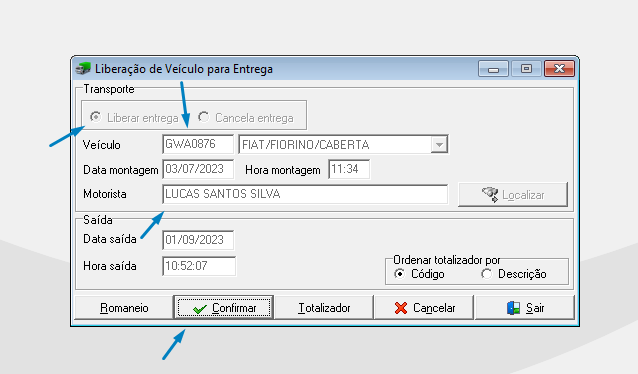Close the window with the red X

click(559, 69)
